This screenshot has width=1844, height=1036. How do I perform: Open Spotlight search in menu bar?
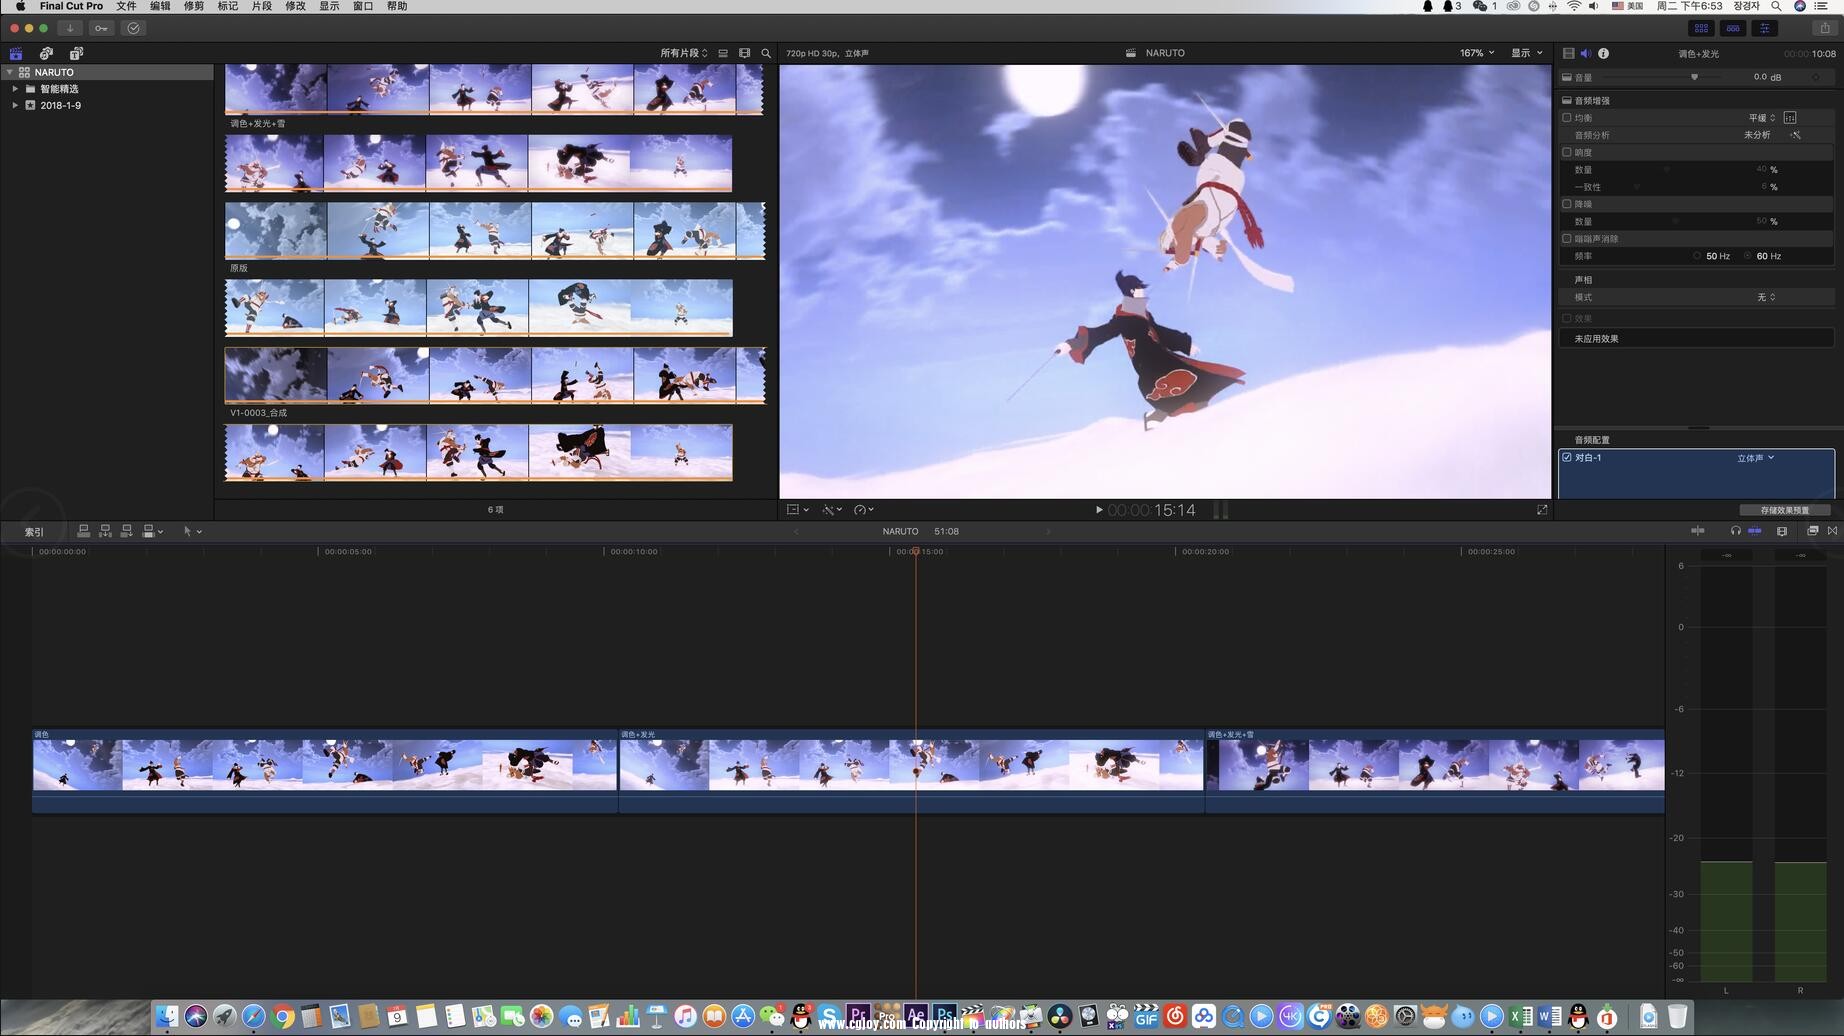pos(1776,6)
